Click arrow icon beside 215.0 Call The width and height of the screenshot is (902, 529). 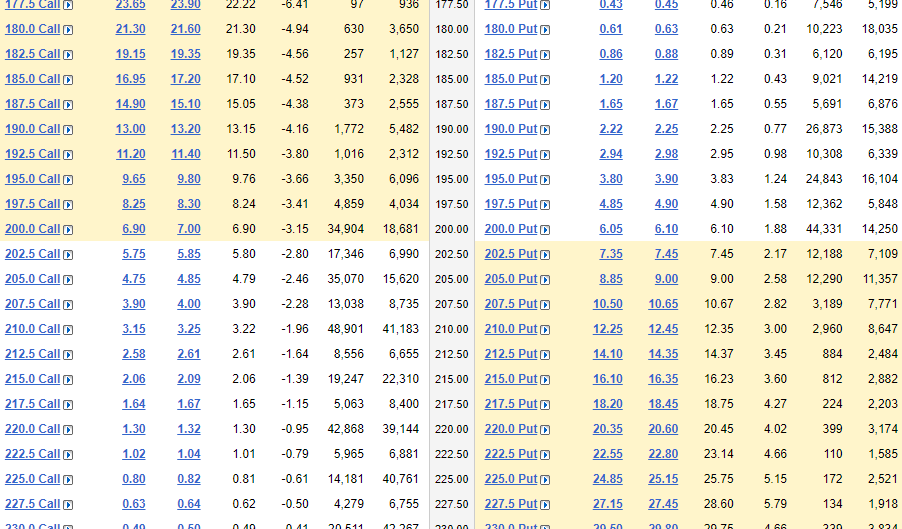point(68,380)
